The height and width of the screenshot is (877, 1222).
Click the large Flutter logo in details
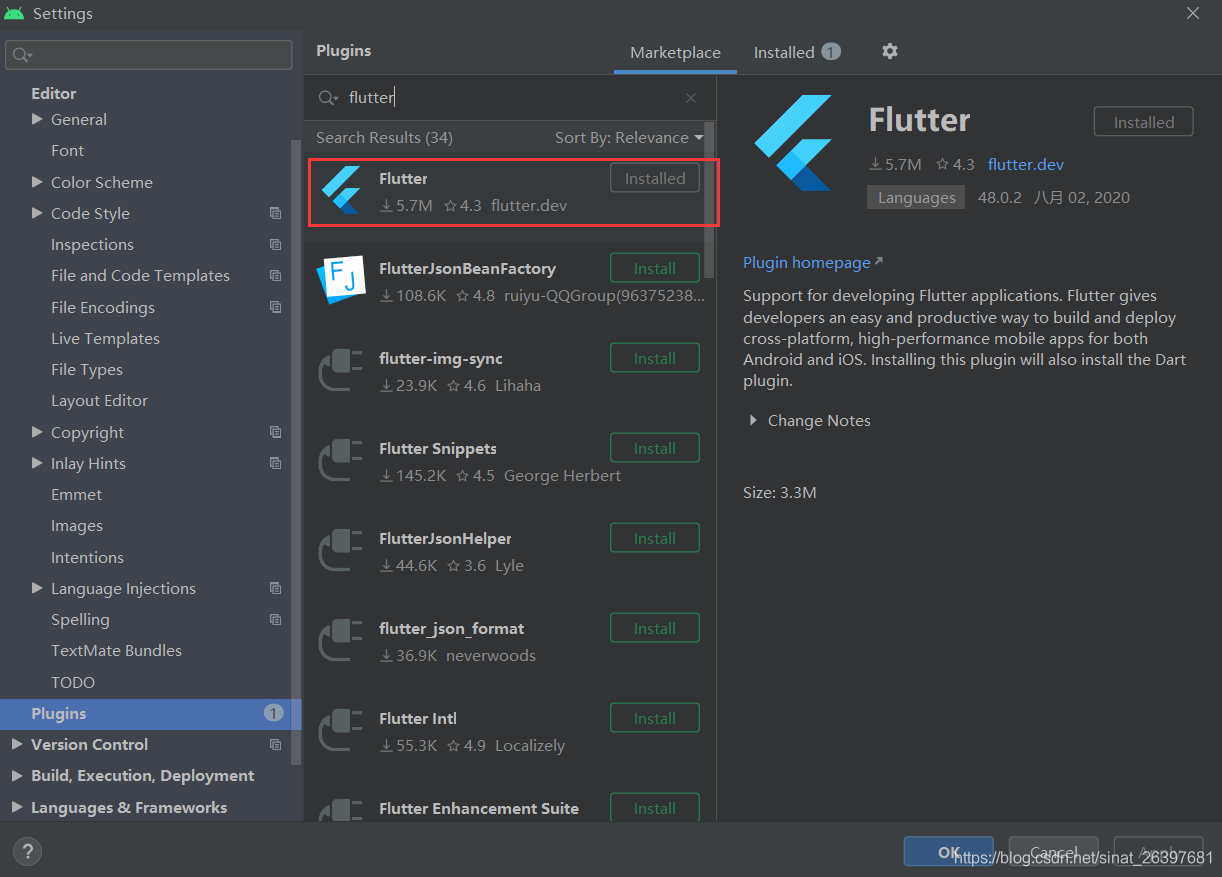[793, 143]
